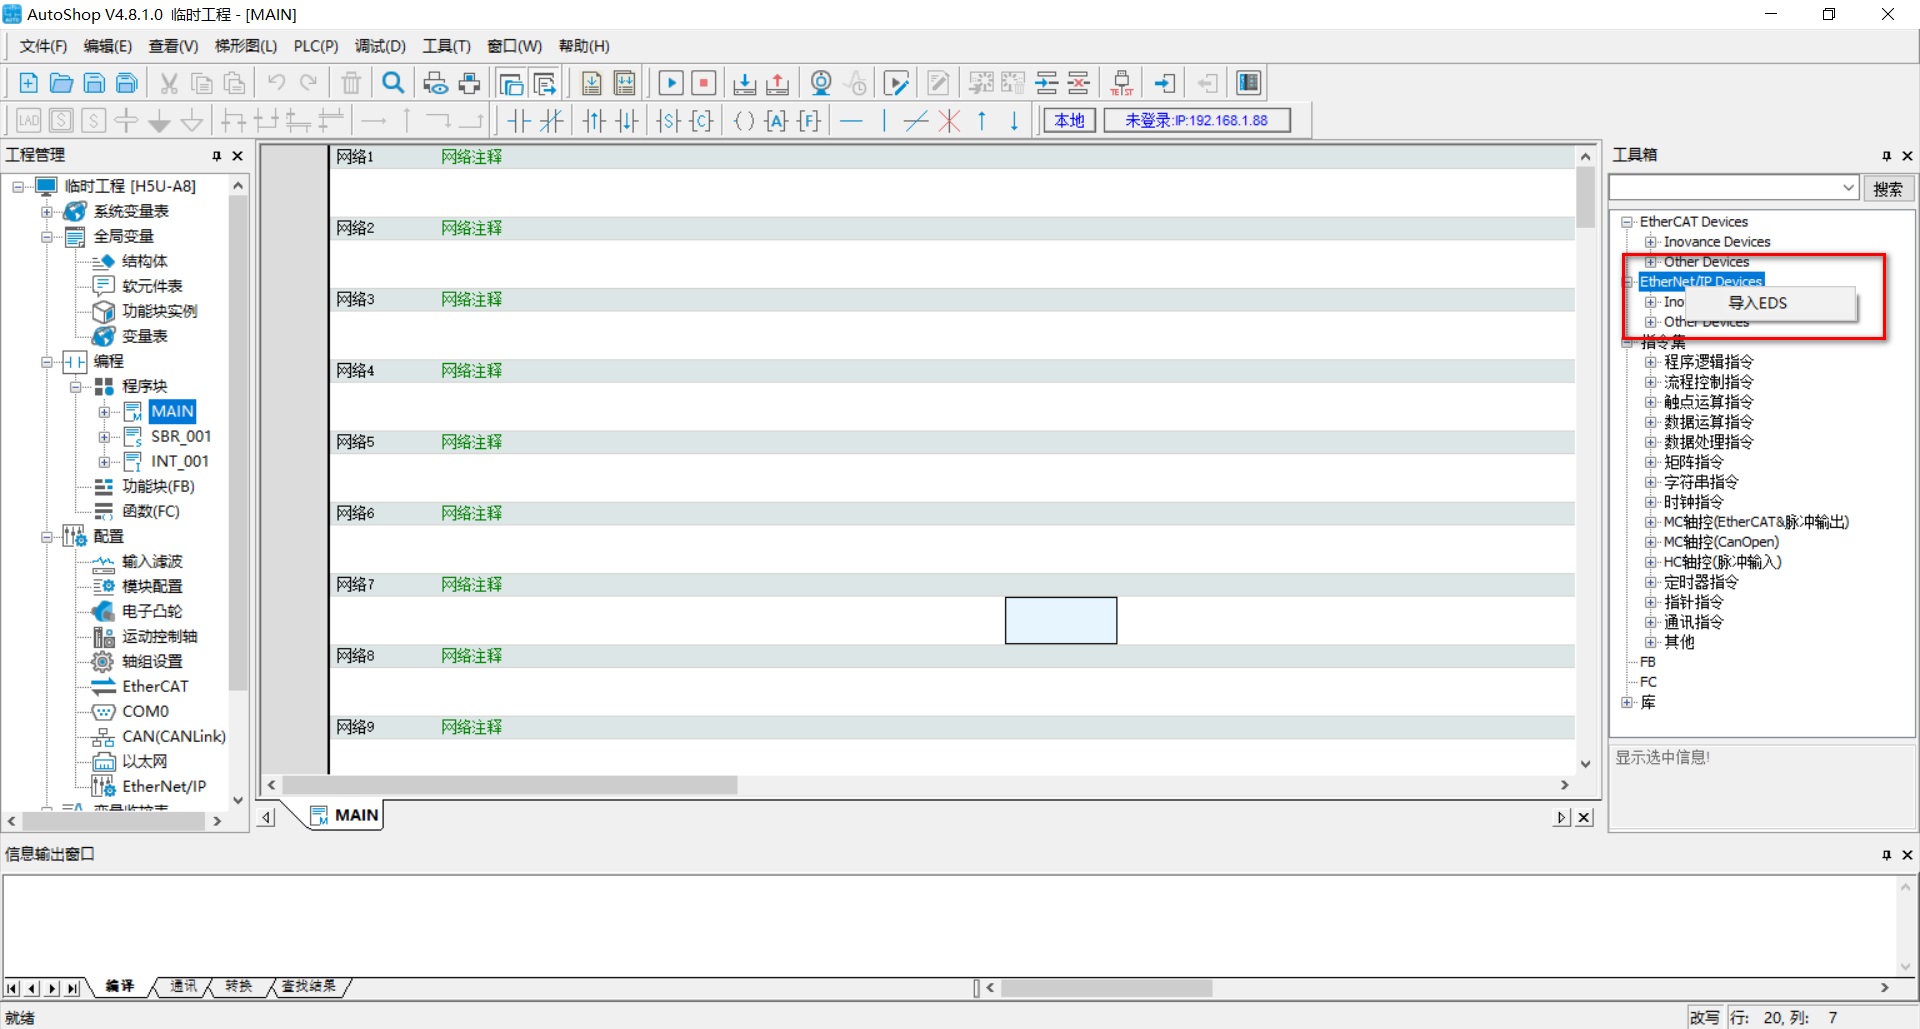1920x1029 pixels.
Task: Start PLC with the Run icon
Action: (x=671, y=83)
